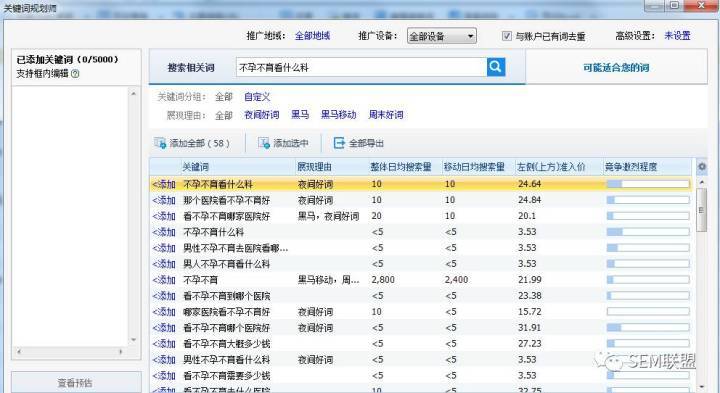Click the 添加全部 add-all icon
This screenshot has width=720, height=393.
coord(160,143)
